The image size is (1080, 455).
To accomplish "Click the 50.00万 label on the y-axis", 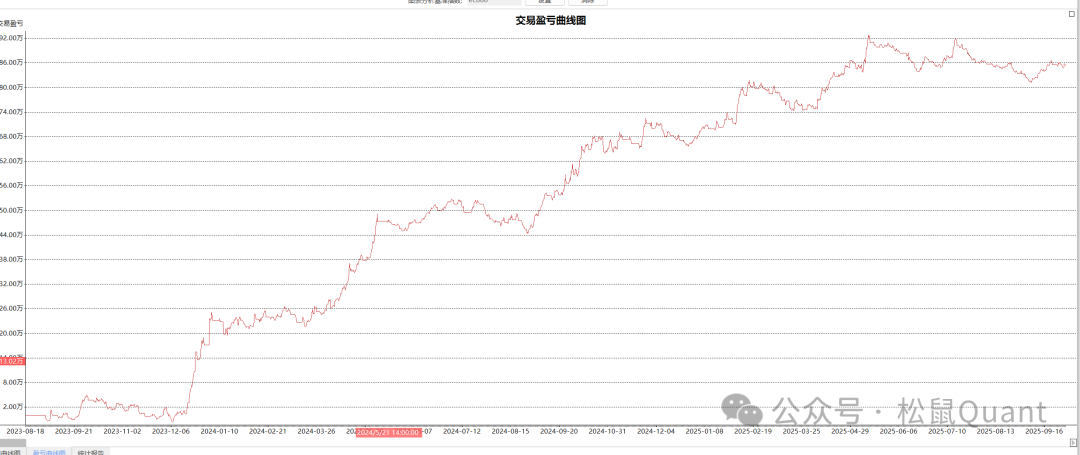I will 12,210.
